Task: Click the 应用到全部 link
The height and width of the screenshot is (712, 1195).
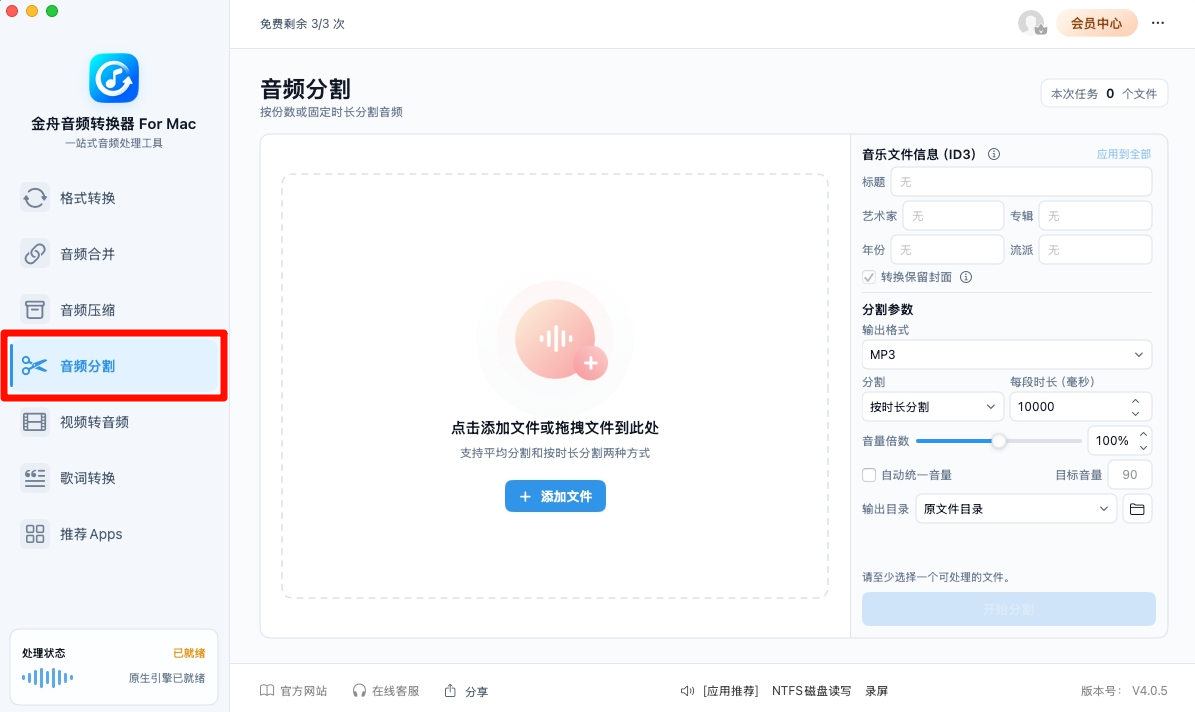Action: click(x=1123, y=154)
